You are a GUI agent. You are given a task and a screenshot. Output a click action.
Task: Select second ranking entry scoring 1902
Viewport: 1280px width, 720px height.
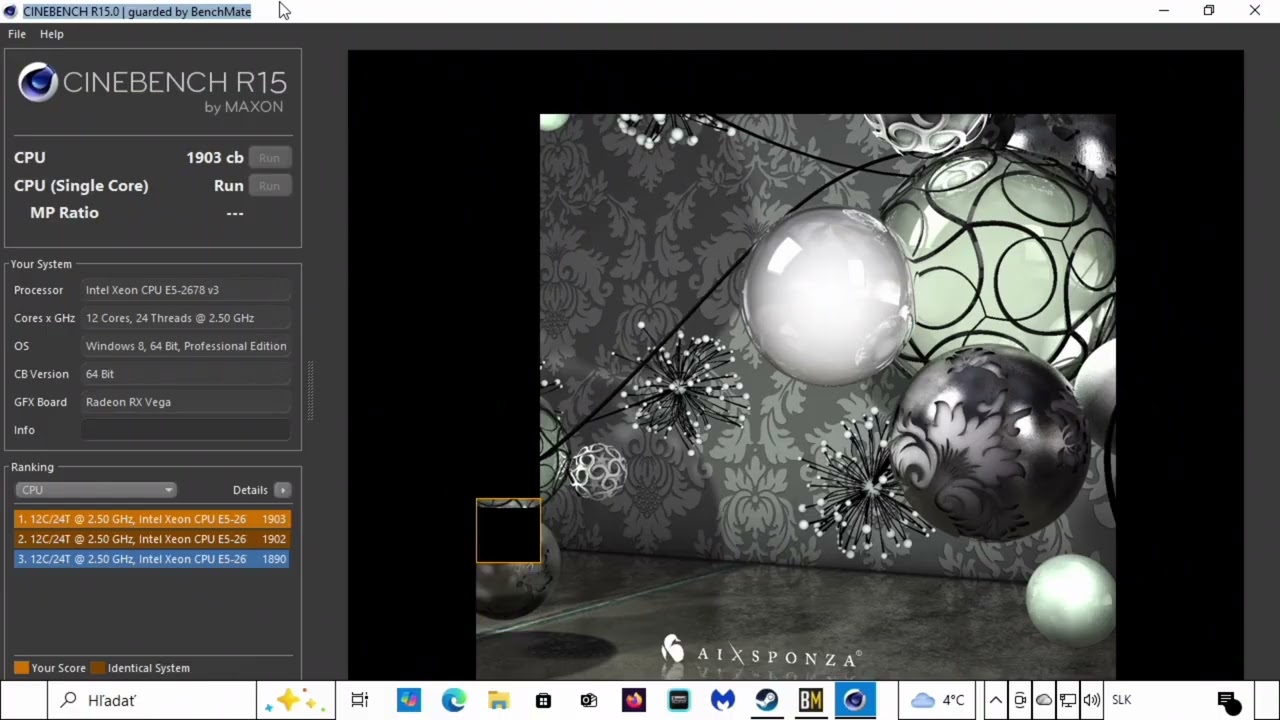tap(152, 539)
